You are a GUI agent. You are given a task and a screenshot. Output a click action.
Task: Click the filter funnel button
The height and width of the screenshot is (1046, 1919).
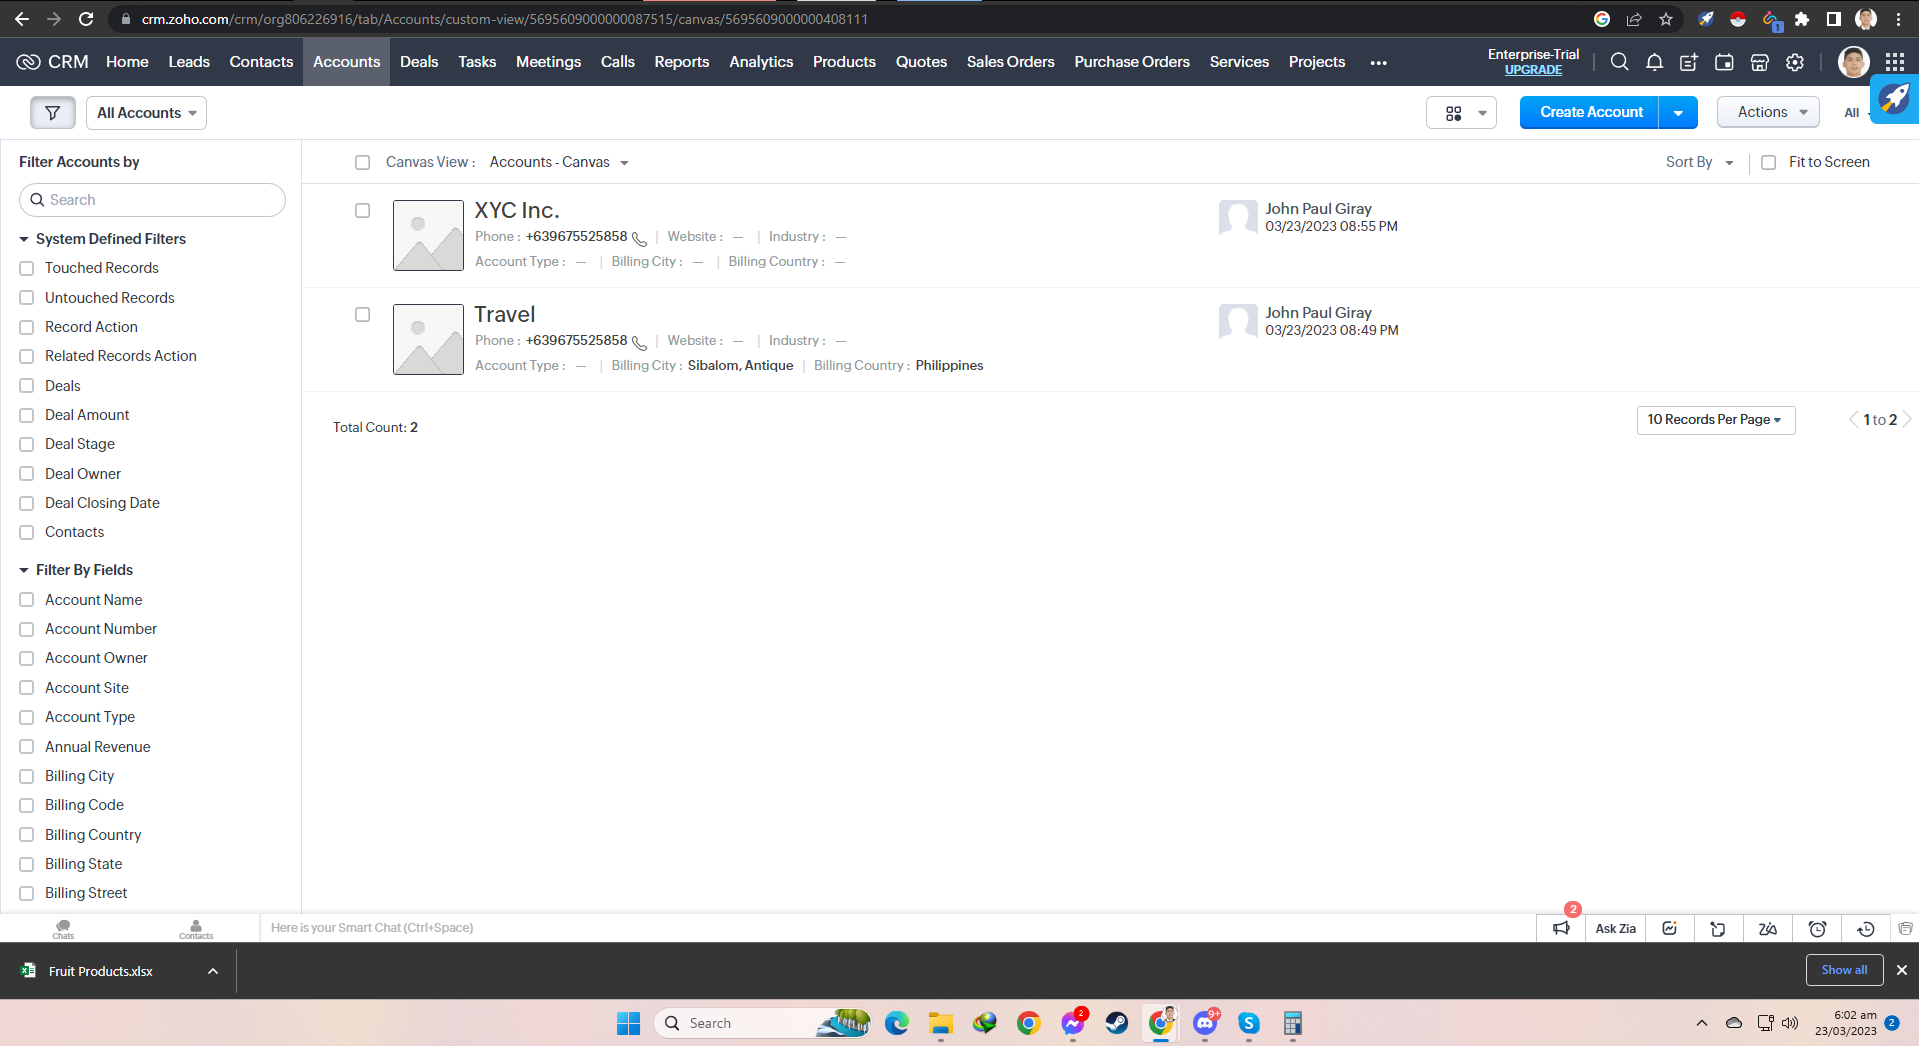pyautogui.click(x=53, y=113)
